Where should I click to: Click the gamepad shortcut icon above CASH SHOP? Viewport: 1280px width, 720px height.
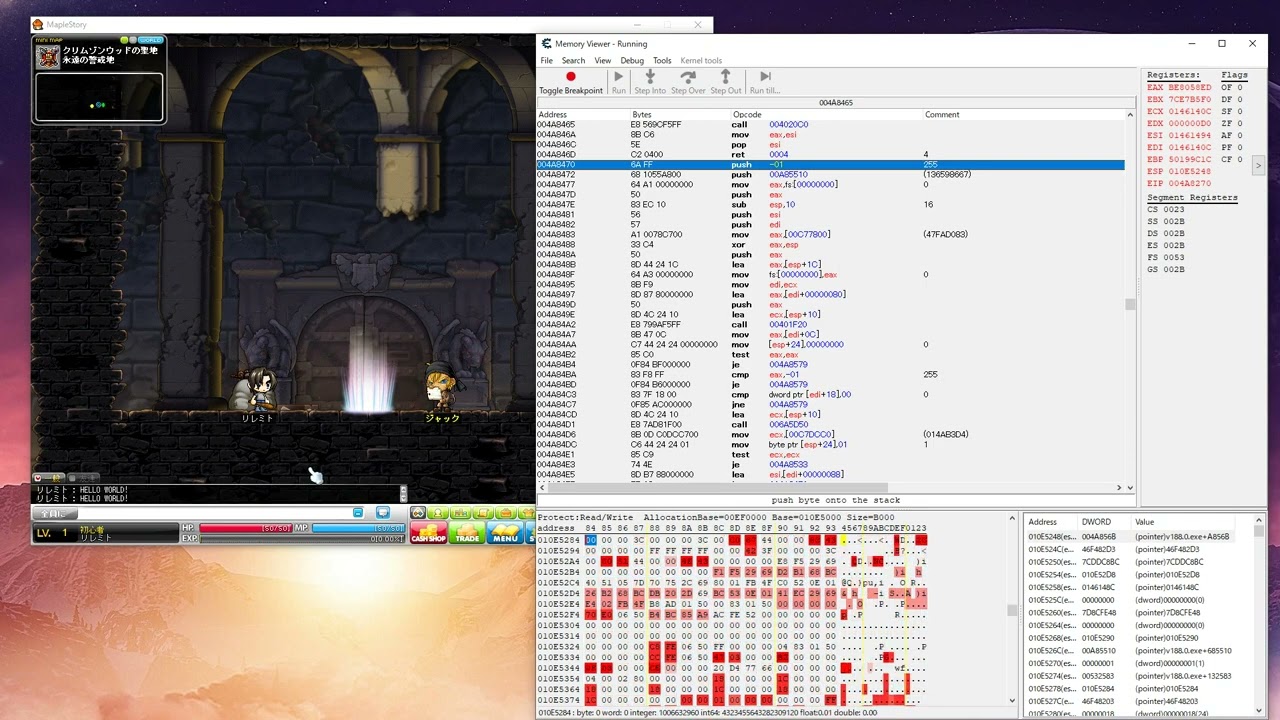(x=418, y=513)
